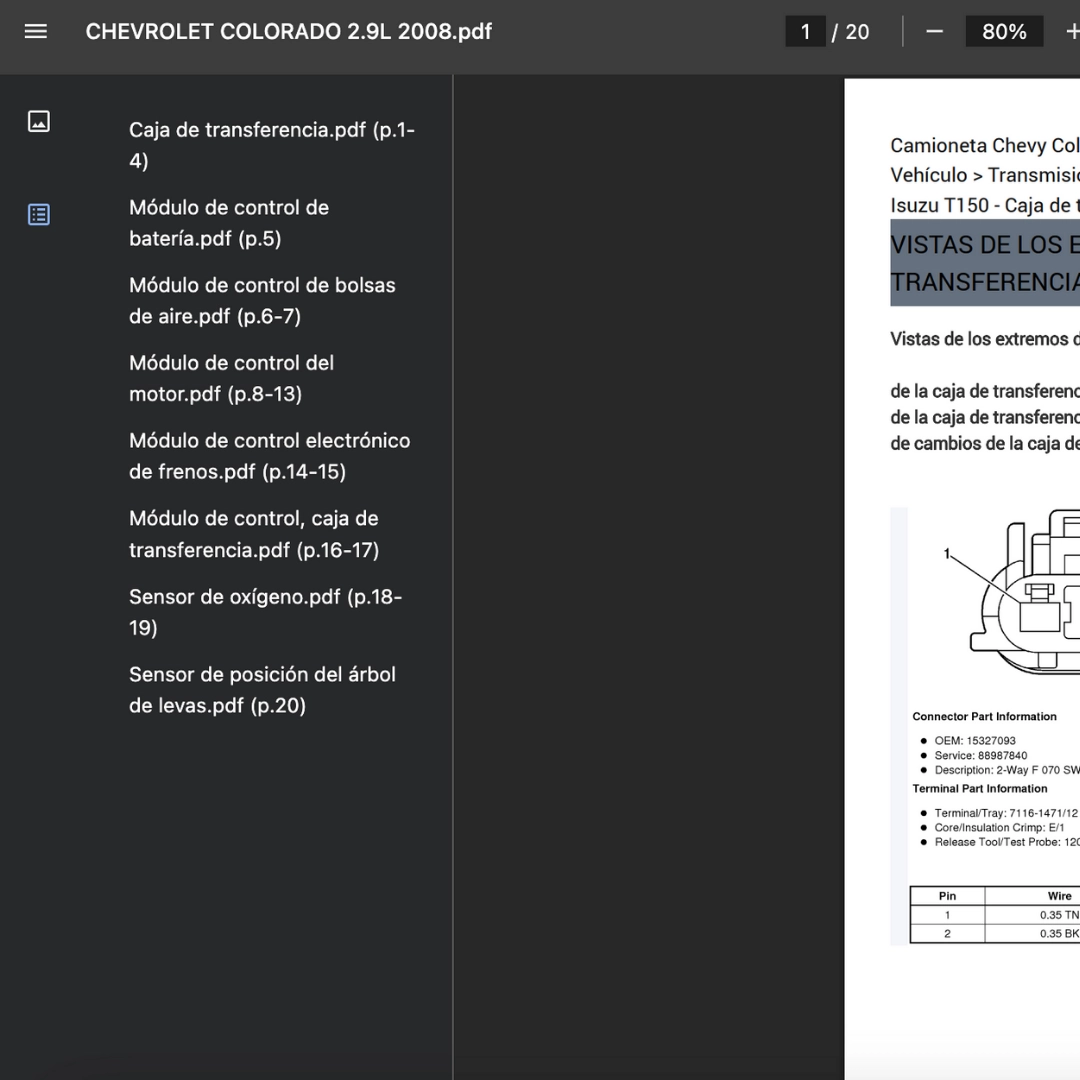Viewport: 1080px width, 1080px height.
Task: Open Sensor de posición del árbol de levas
Action: click(262, 689)
